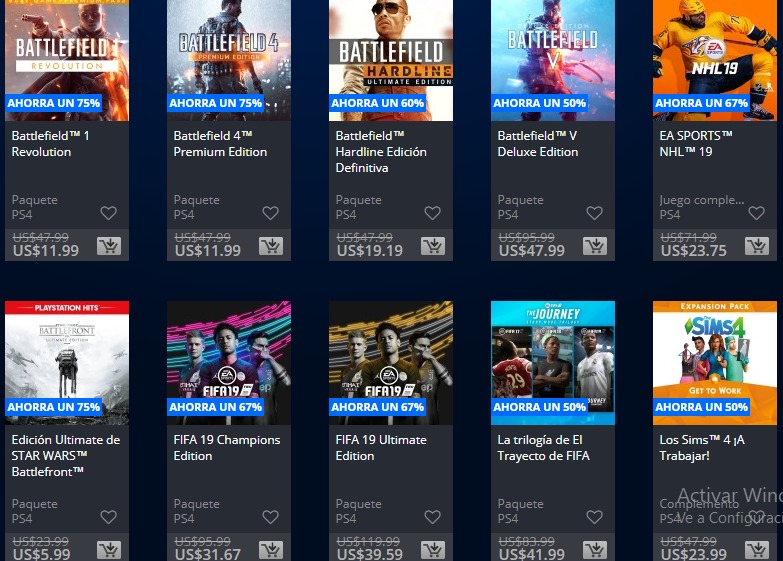This screenshot has height=561, width=783.
Task: Open FIFA 19 Ultimate Edition title link
Action: [x=381, y=448]
